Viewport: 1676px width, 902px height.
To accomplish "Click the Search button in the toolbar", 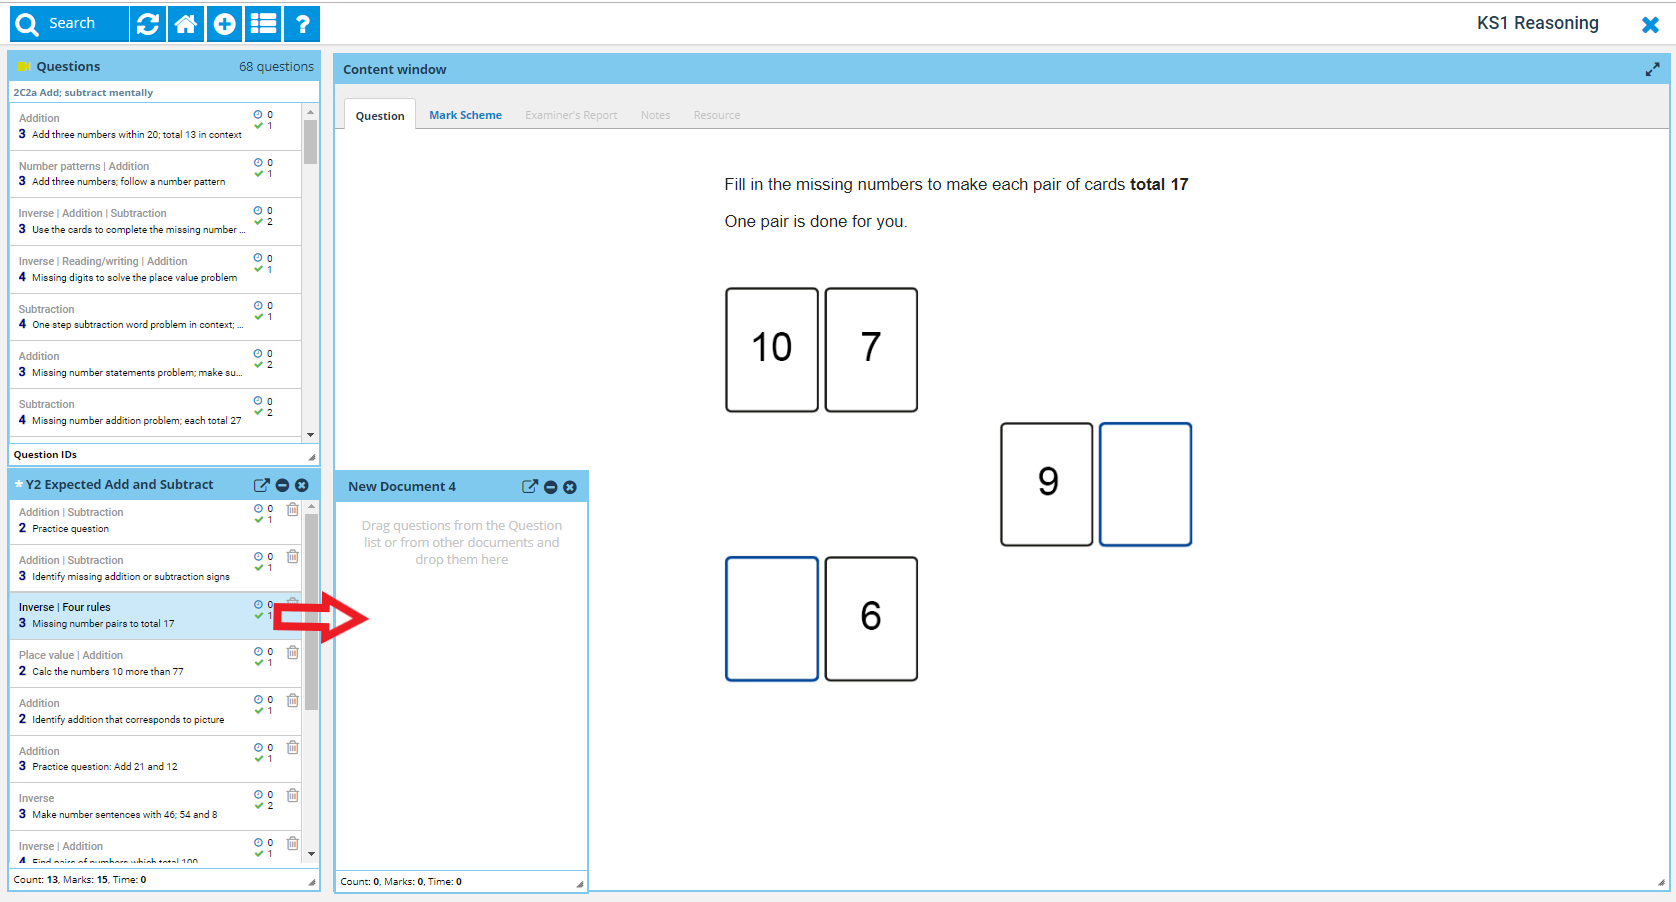I will [x=68, y=24].
